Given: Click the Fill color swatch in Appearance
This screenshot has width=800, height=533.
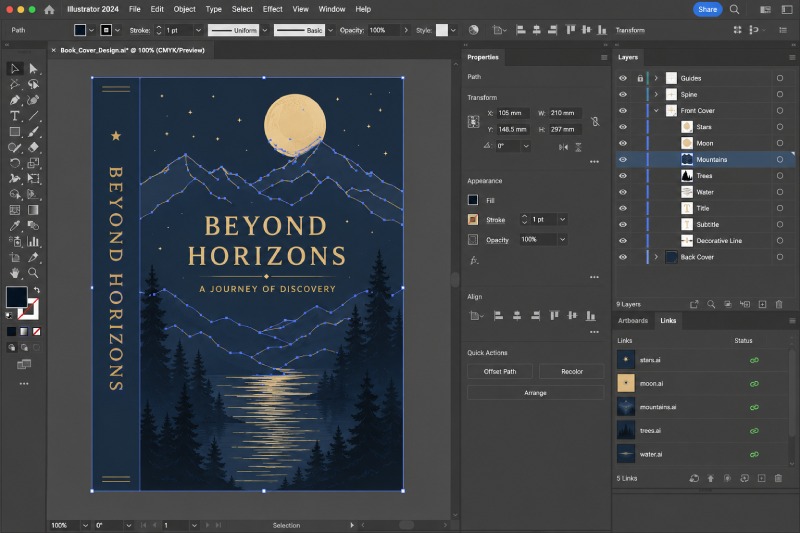Looking at the screenshot, I should coord(473,200).
